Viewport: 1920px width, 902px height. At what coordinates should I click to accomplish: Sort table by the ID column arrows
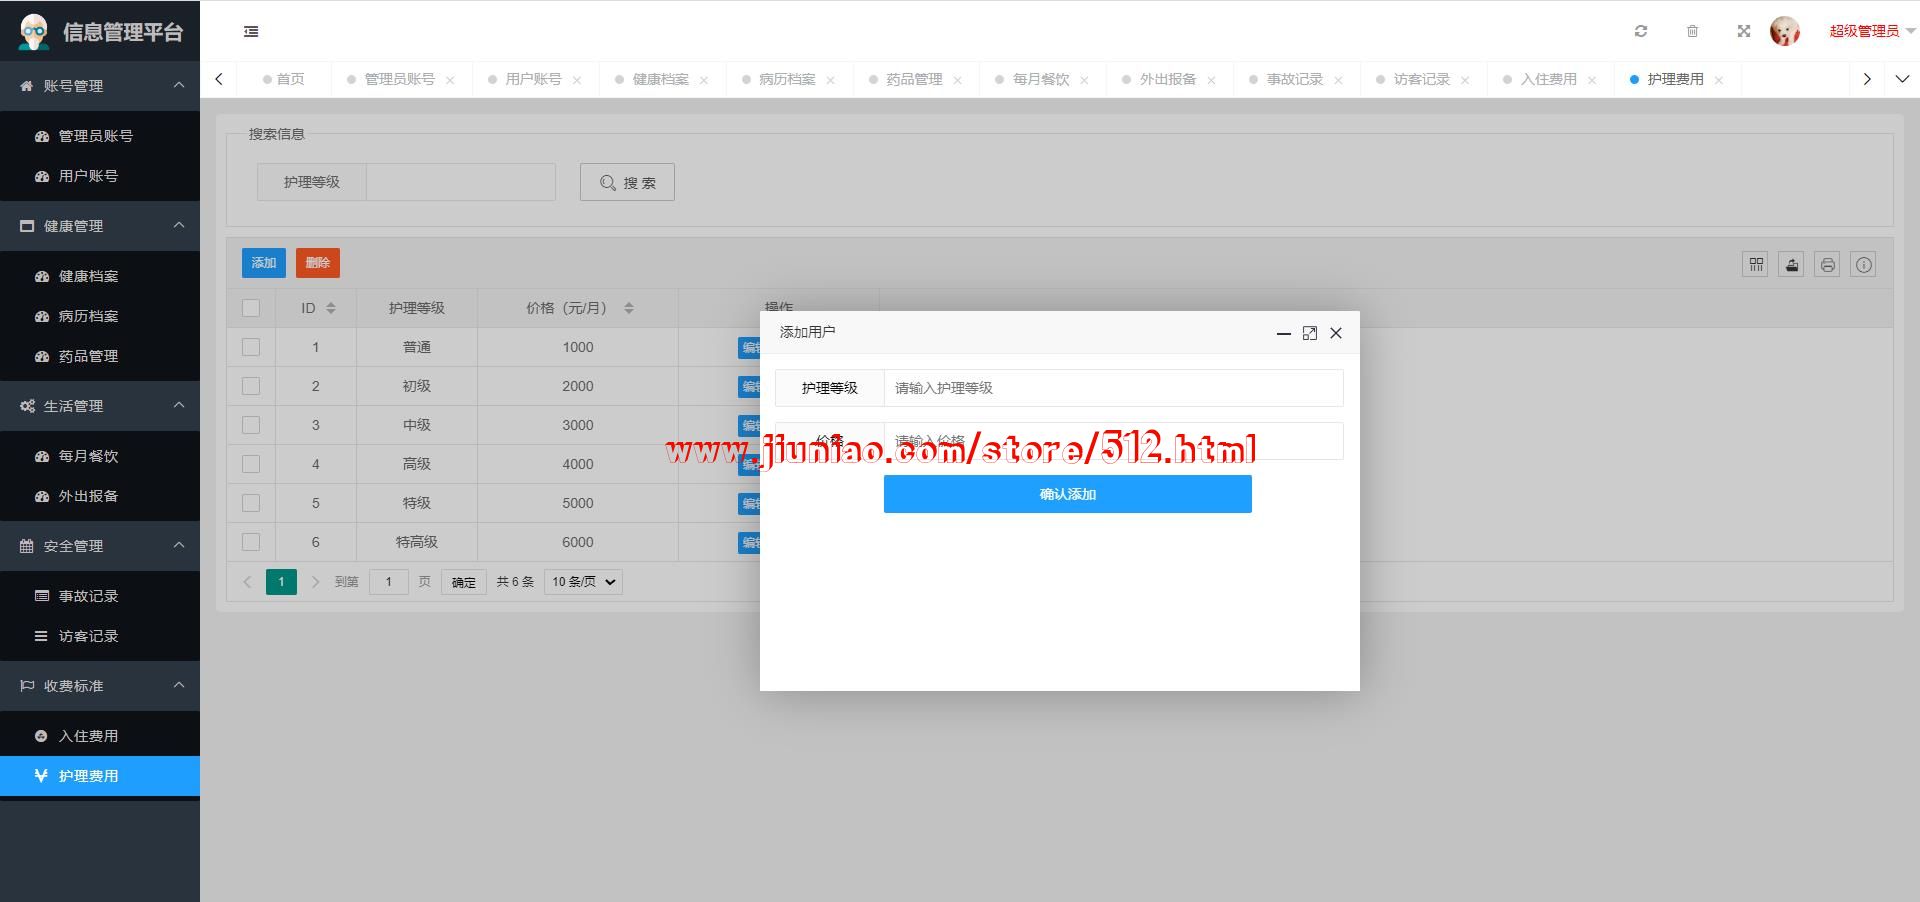click(331, 308)
